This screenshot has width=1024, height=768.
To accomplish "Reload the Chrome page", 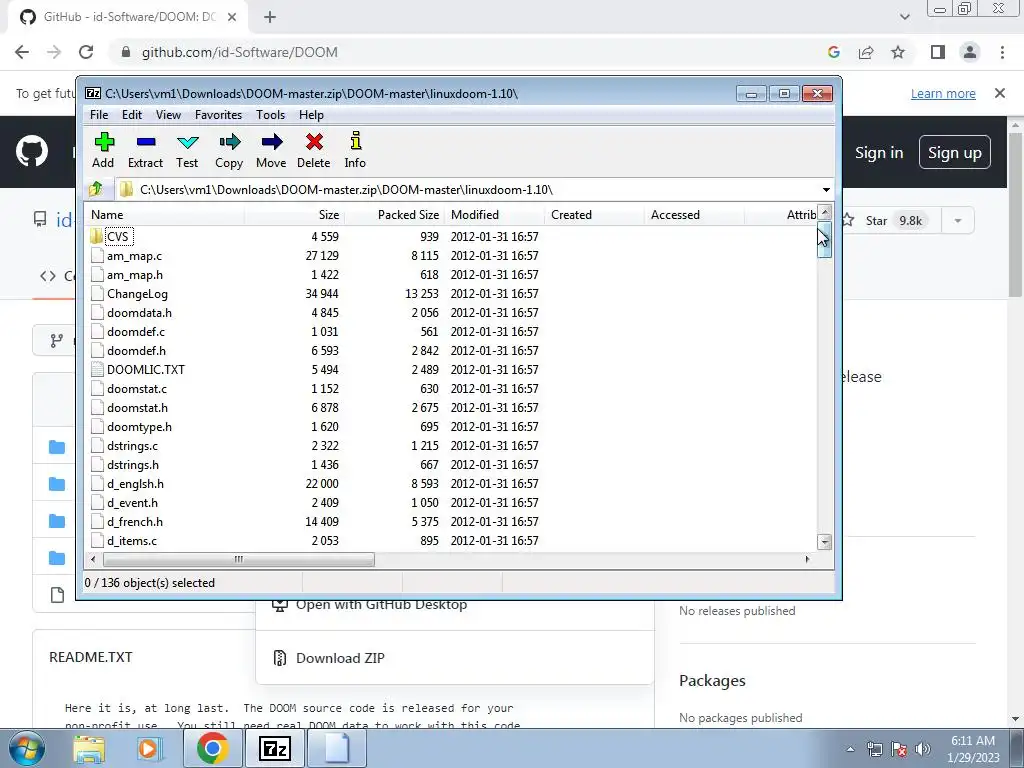I will (x=86, y=52).
